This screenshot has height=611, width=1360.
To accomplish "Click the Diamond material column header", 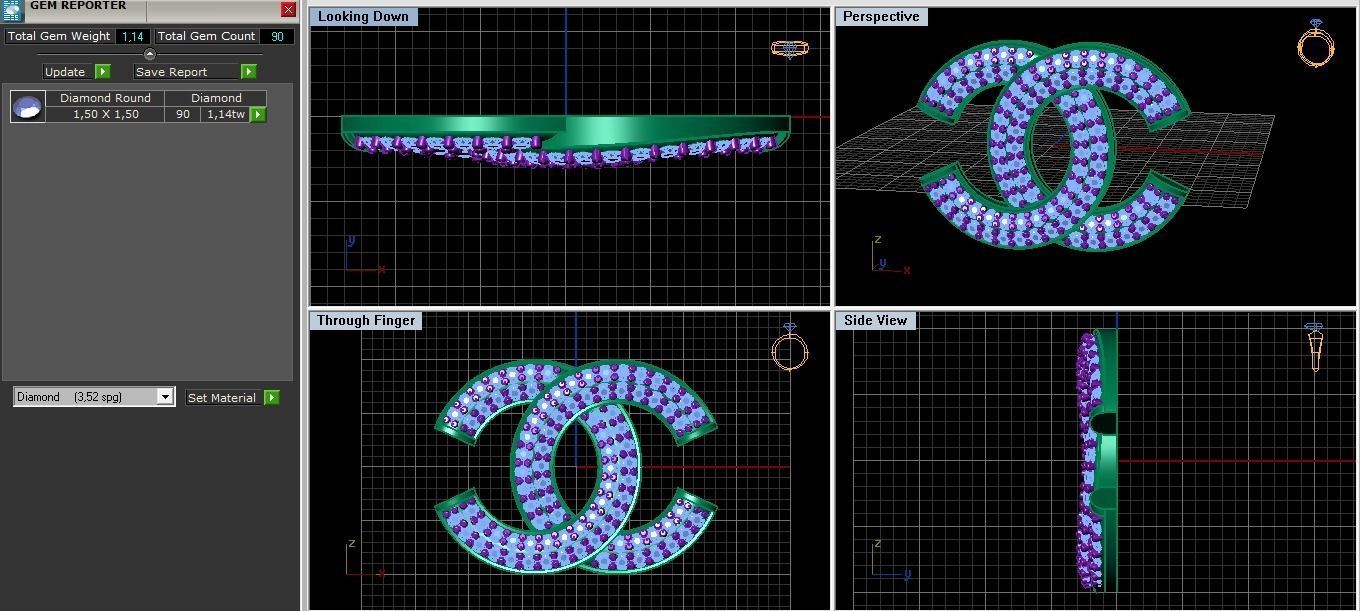I will click(x=216, y=98).
